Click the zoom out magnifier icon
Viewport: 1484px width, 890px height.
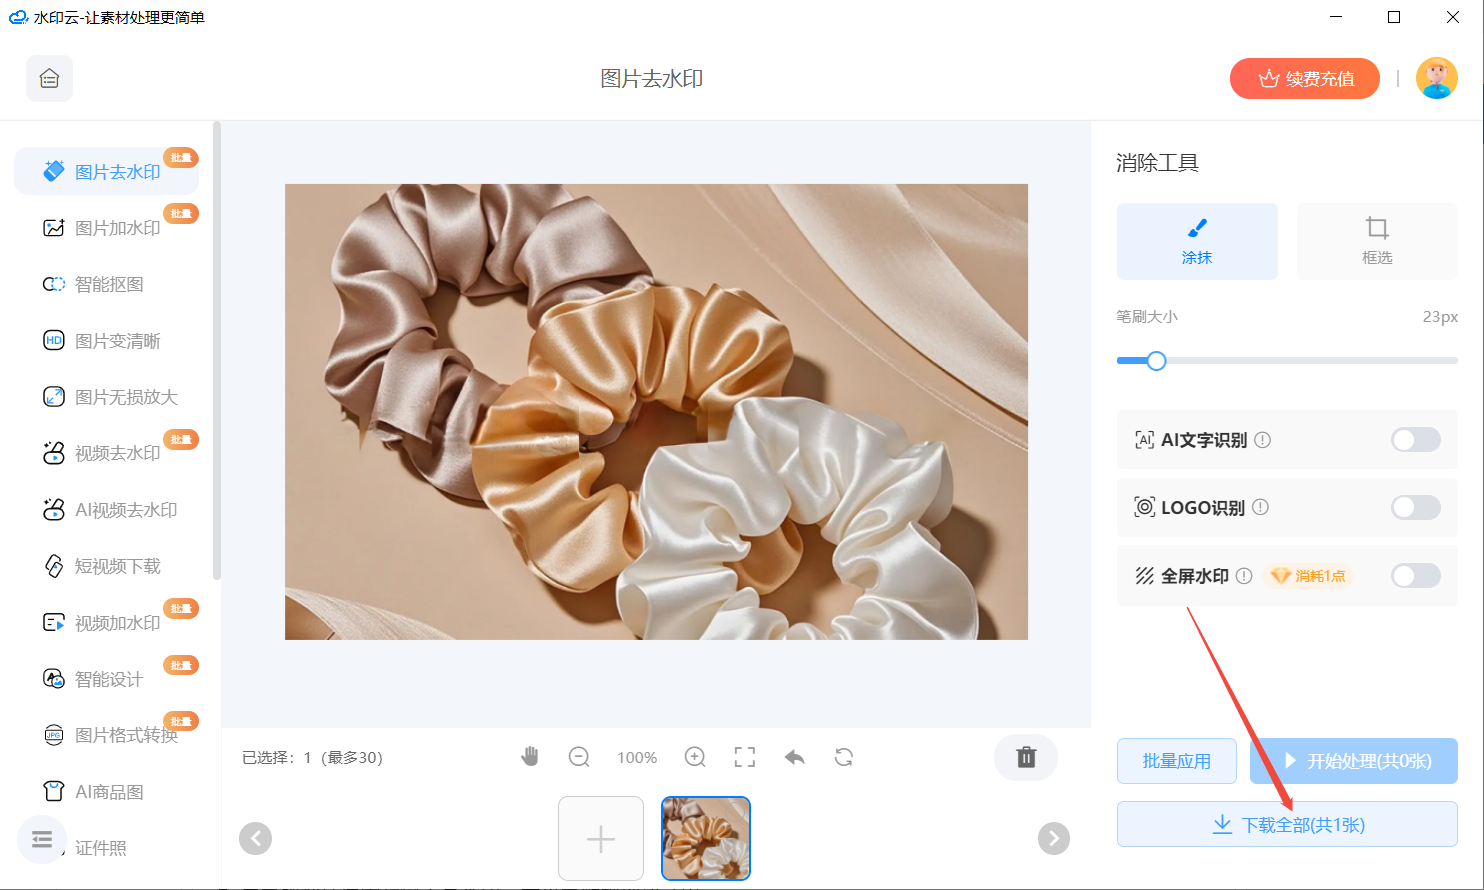579,757
